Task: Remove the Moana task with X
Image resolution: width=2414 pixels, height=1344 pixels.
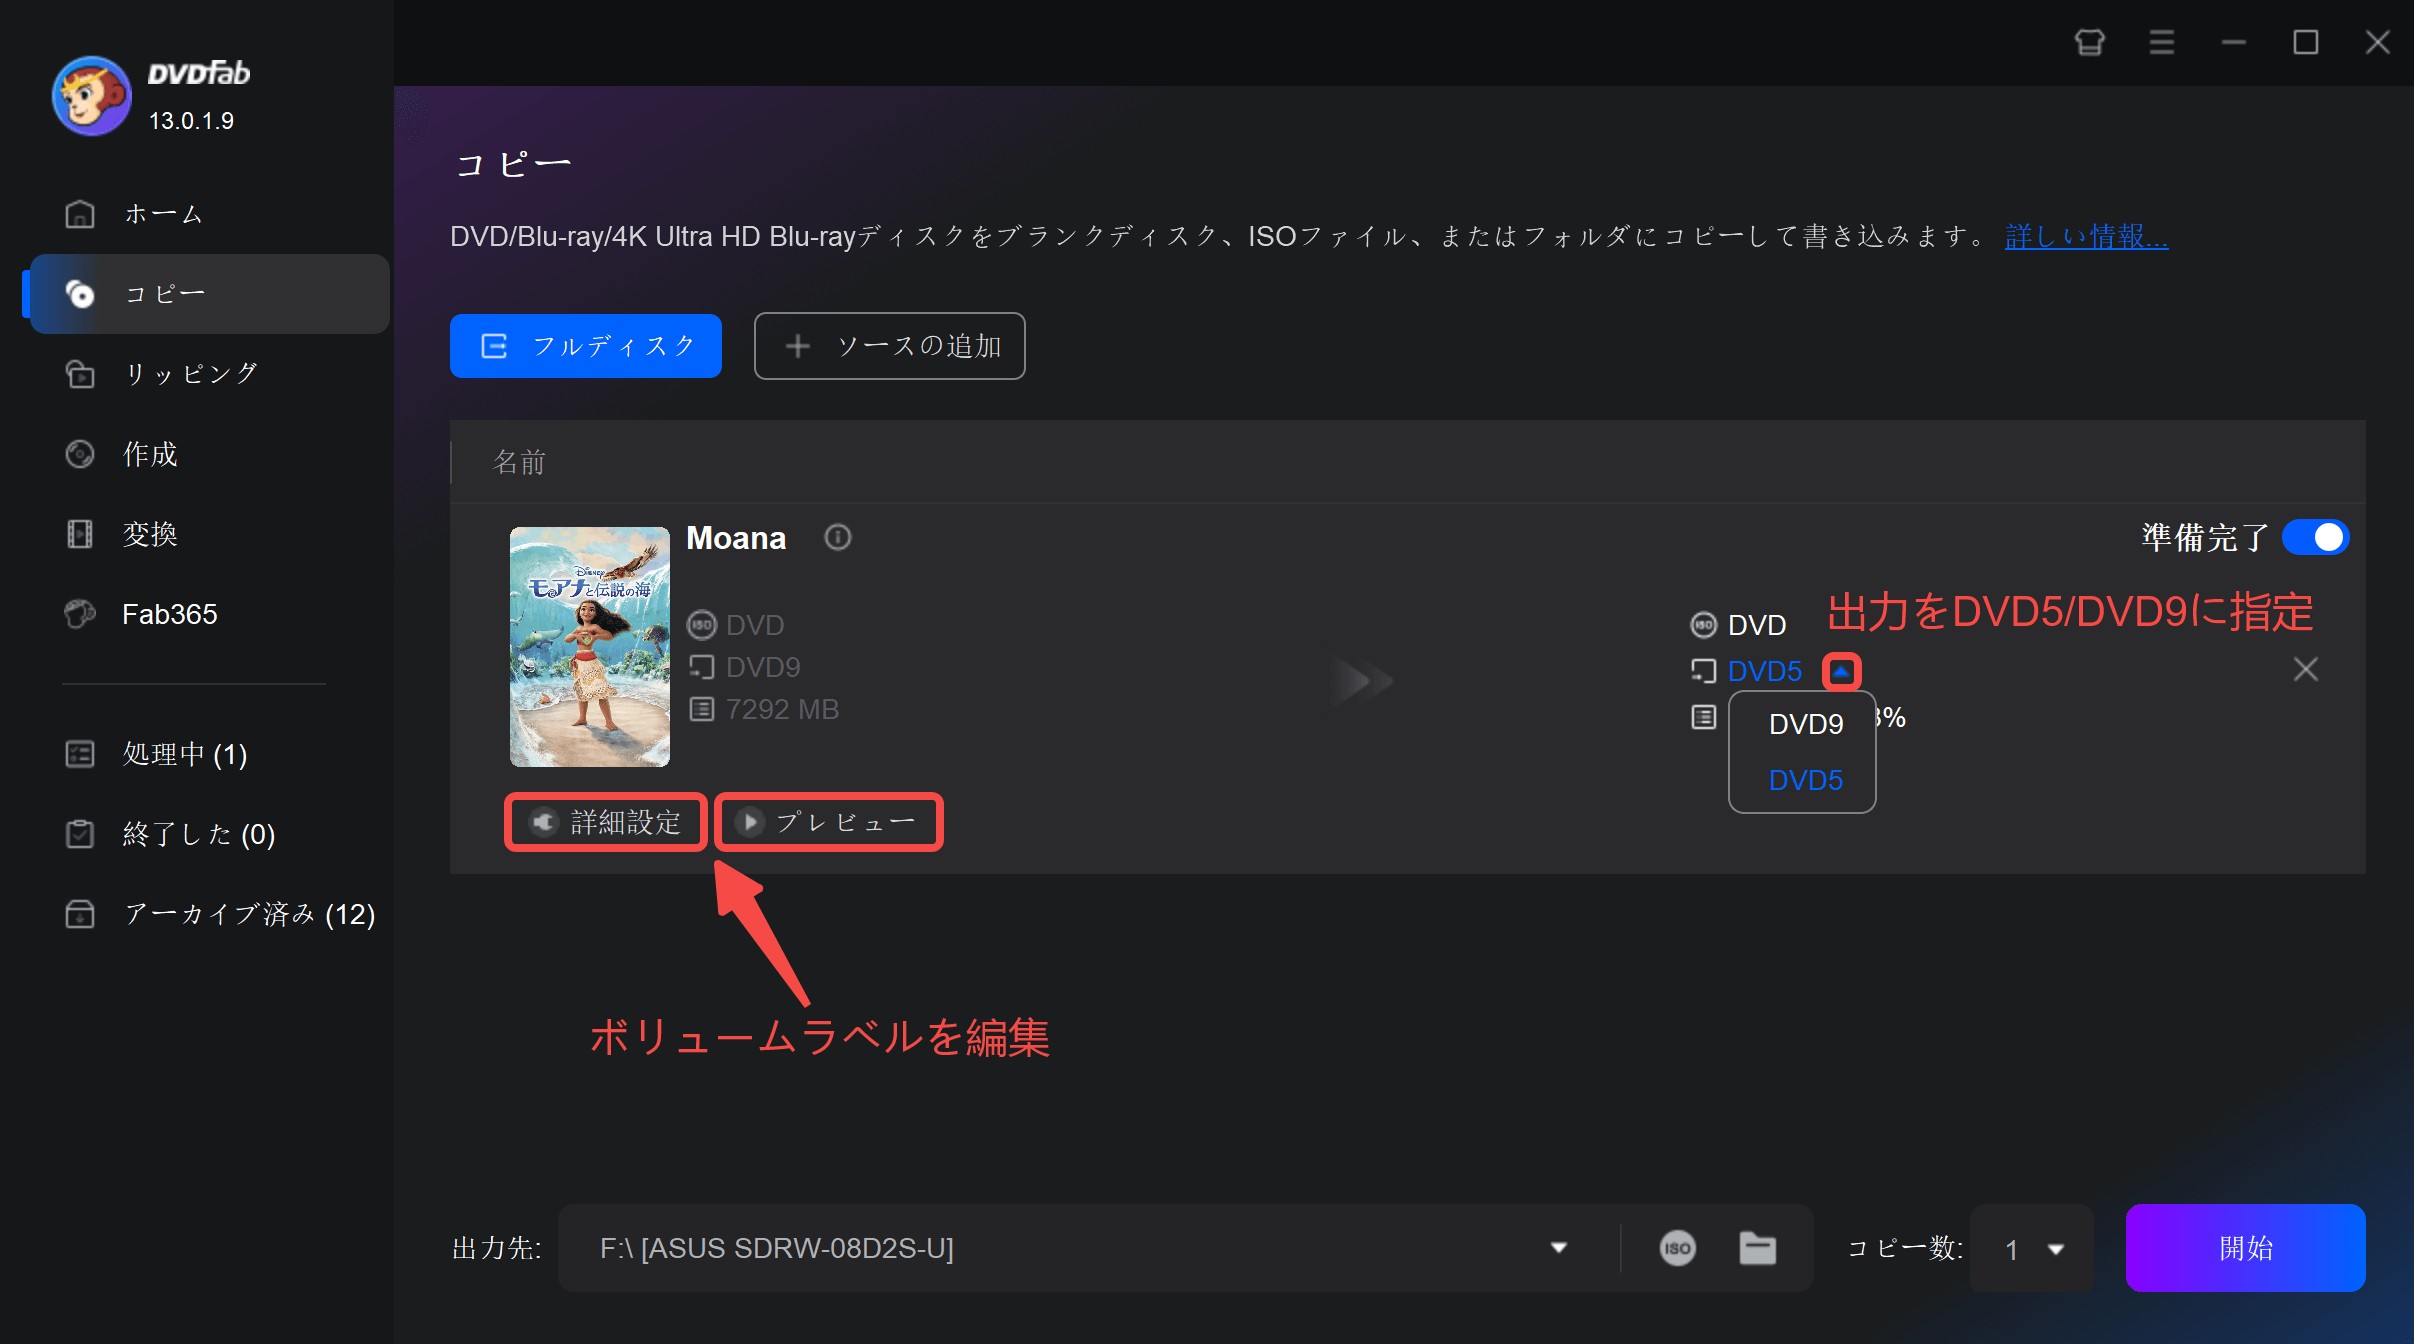Action: tap(2306, 669)
